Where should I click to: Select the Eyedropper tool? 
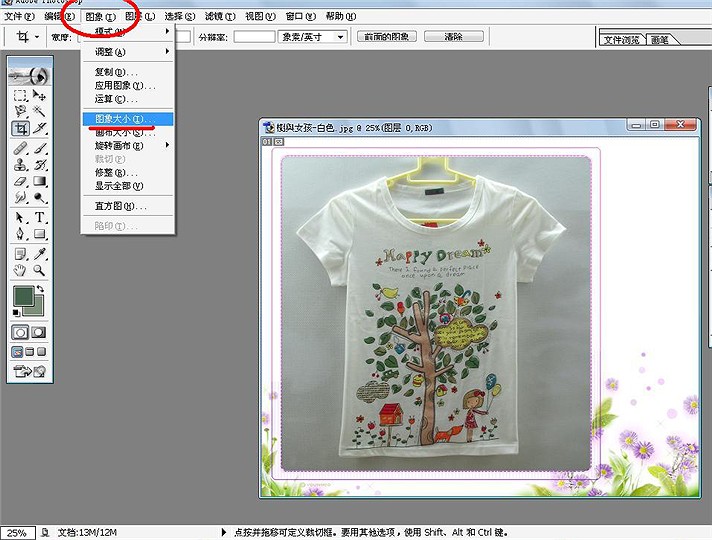click(x=40, y=253)
